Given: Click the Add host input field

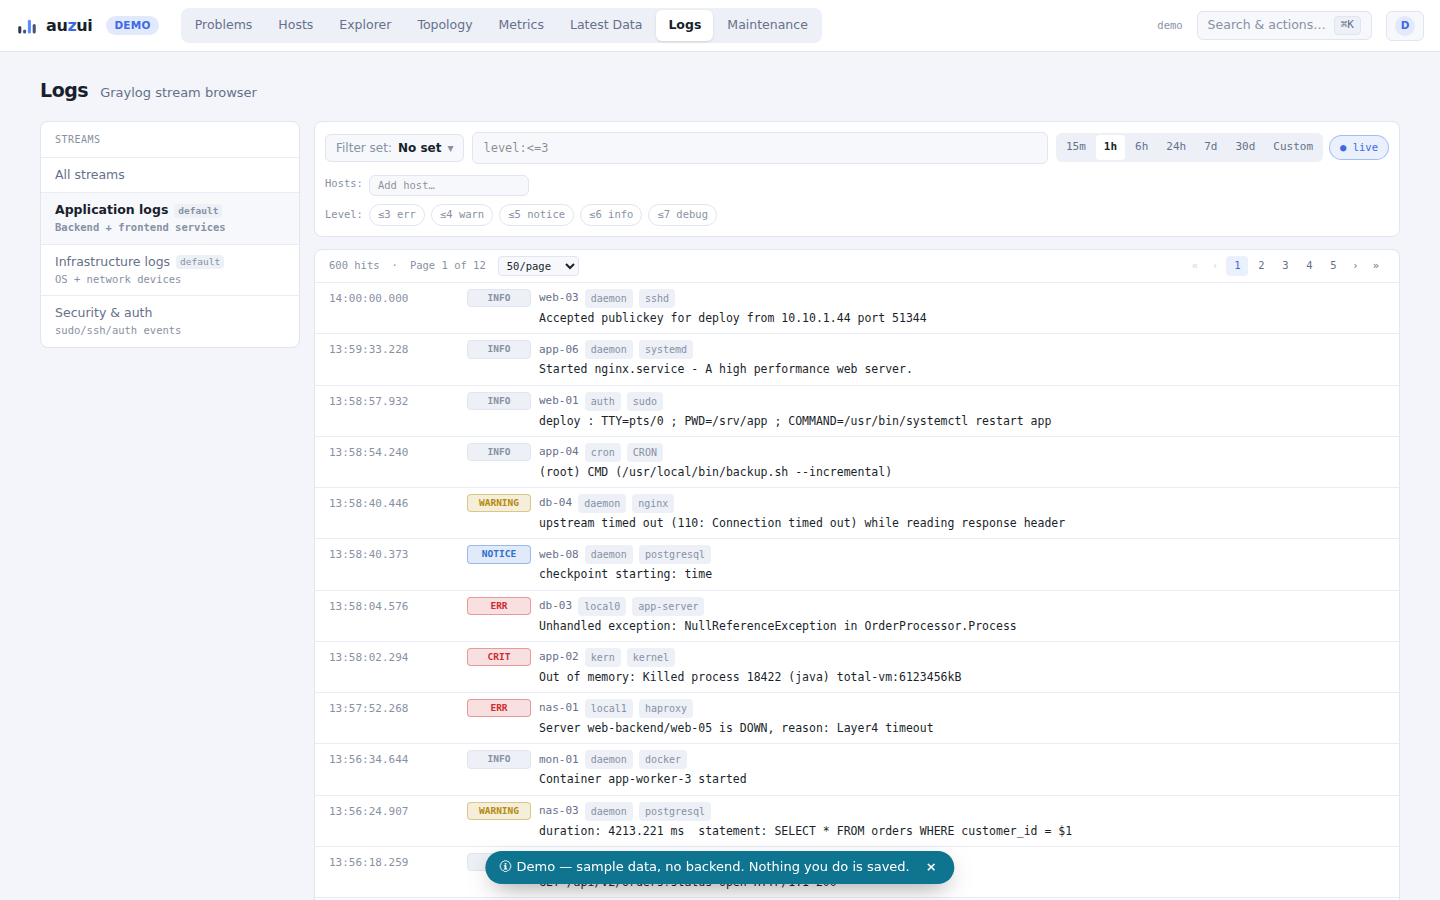Looking at the screenshot, I should [x=449, y=185].
